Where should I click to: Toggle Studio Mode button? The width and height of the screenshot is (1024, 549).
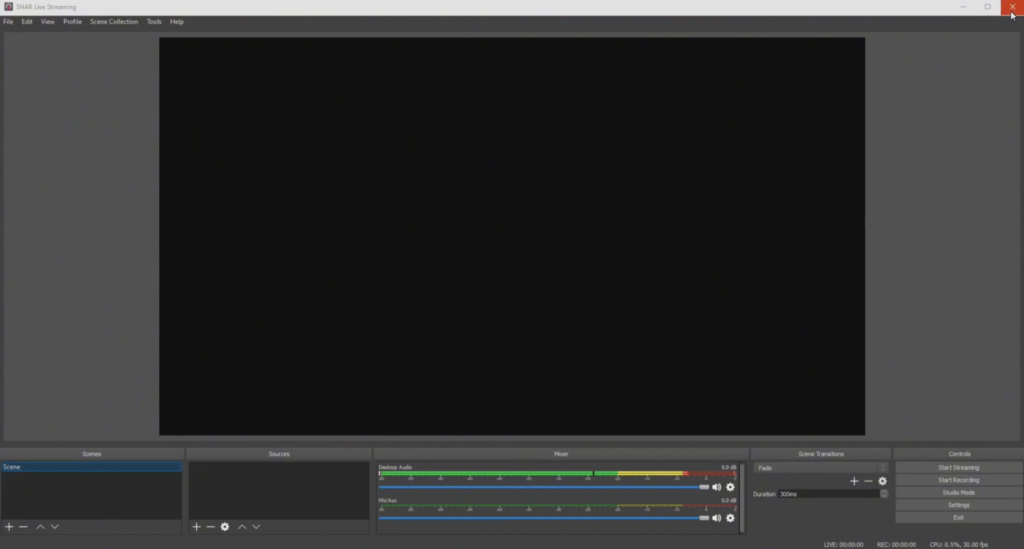958,493
